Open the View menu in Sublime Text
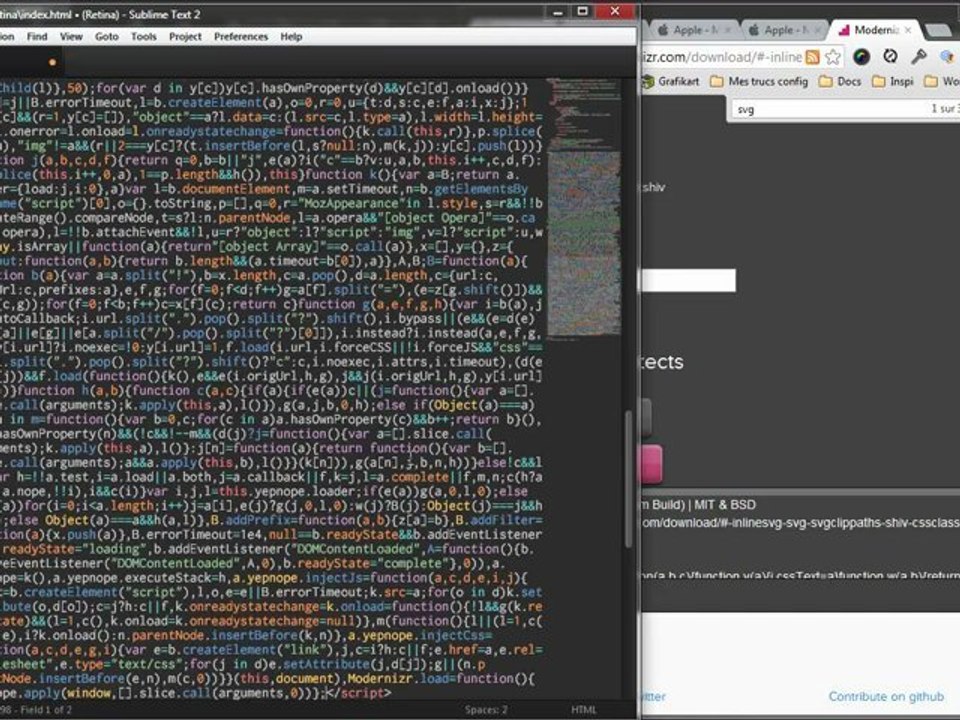The width and height of the screenshot is (960, 720). [x=71, y=37]
